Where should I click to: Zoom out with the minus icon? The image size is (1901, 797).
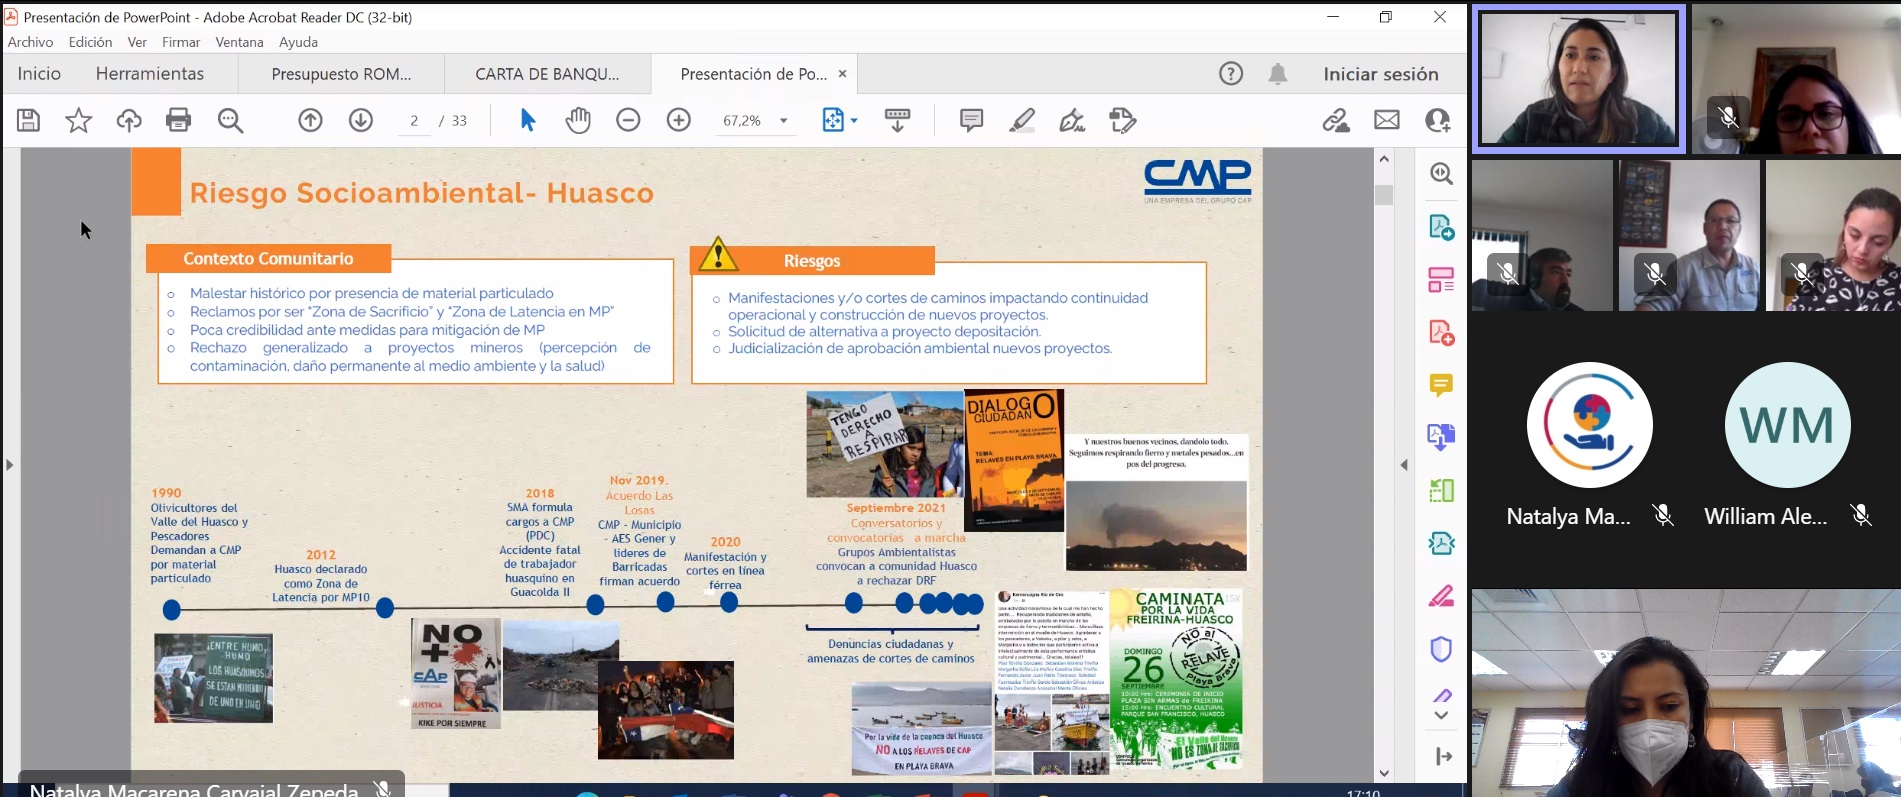(x=628, y=121)
